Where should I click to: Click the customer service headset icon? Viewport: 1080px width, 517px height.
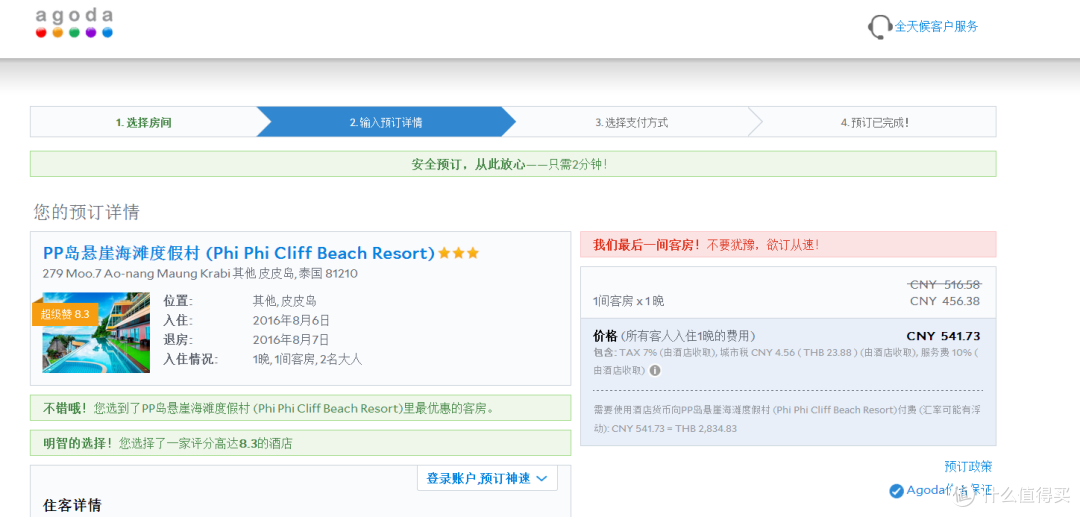[879, 28]
